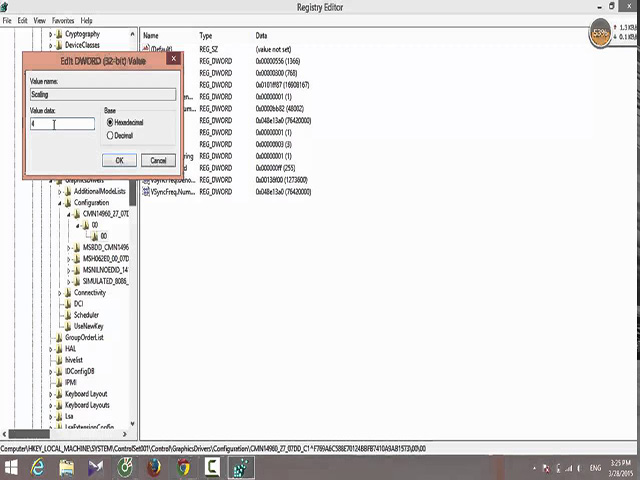Cancel the Edit DWORD dialog
Screen dimensions: 640x480
158,160
